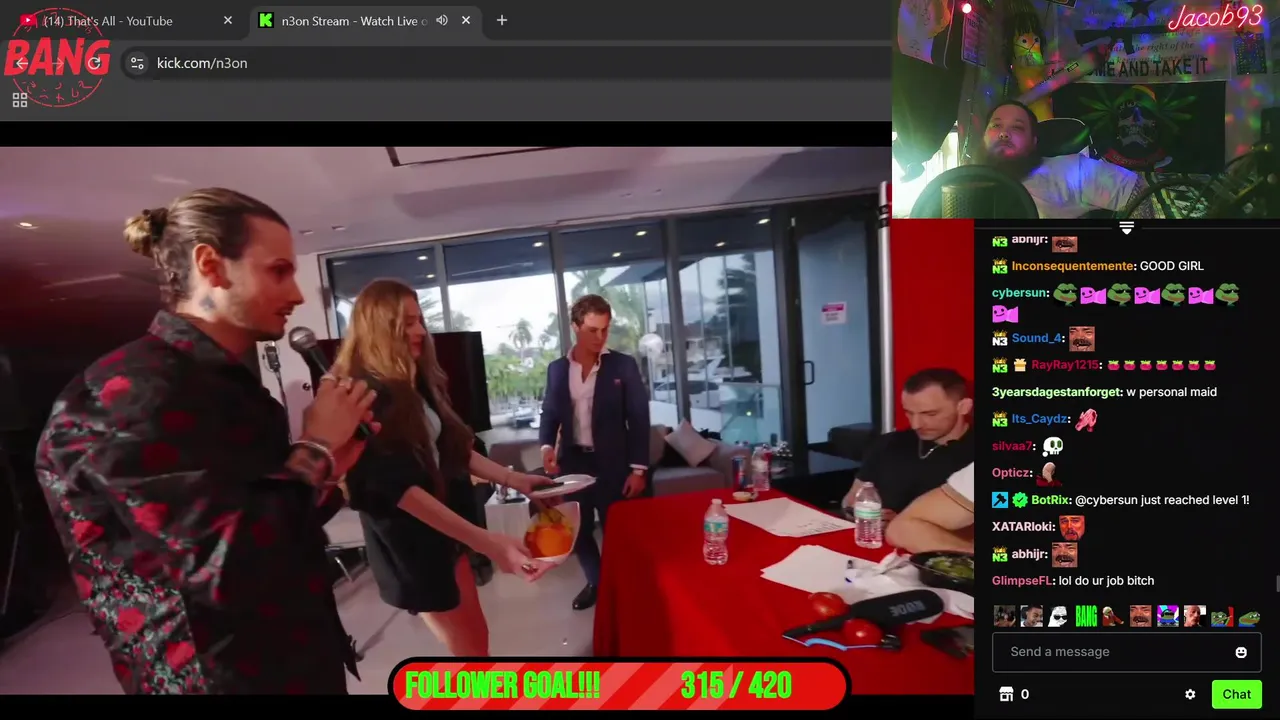Open Its_Caydz user card
The image size is (1280, 720).
tap(1040, 419)
